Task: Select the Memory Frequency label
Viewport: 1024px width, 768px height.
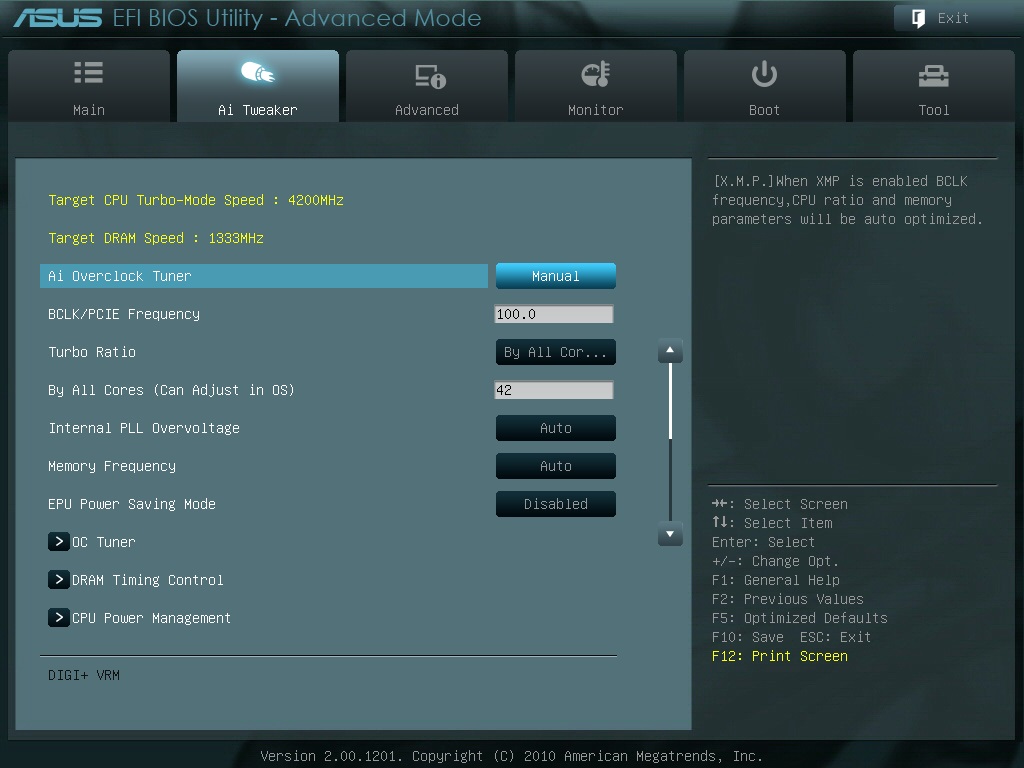Action: [x=112, y=466]
